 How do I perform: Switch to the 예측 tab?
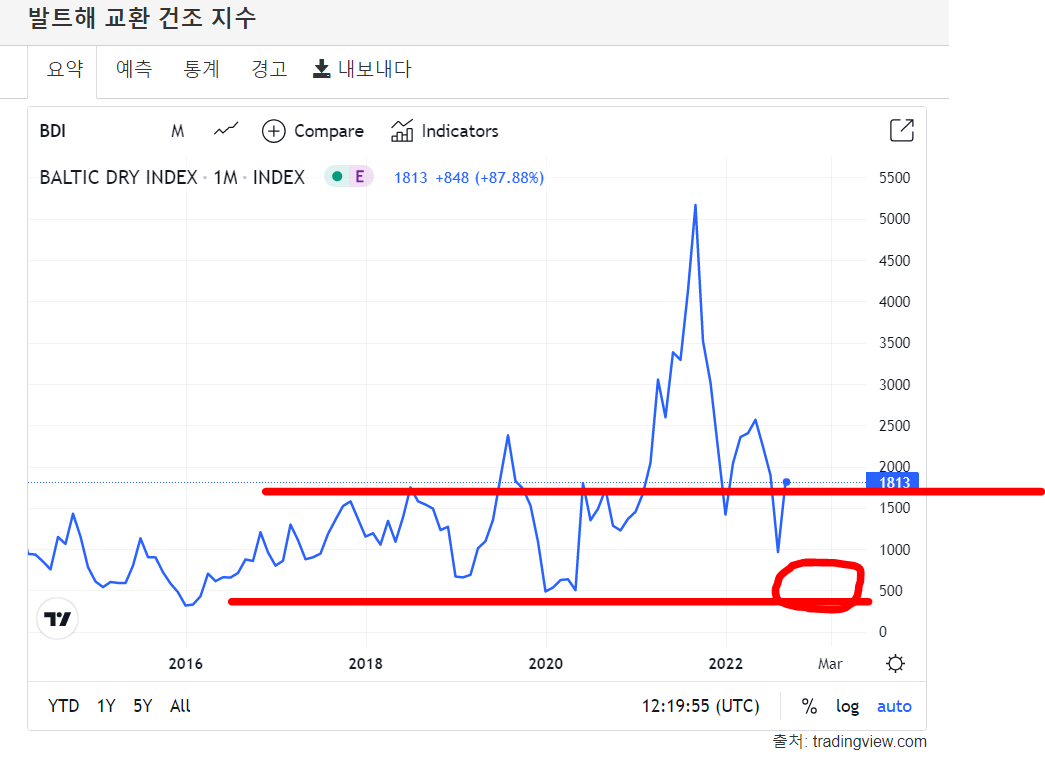tap(134, 69)
